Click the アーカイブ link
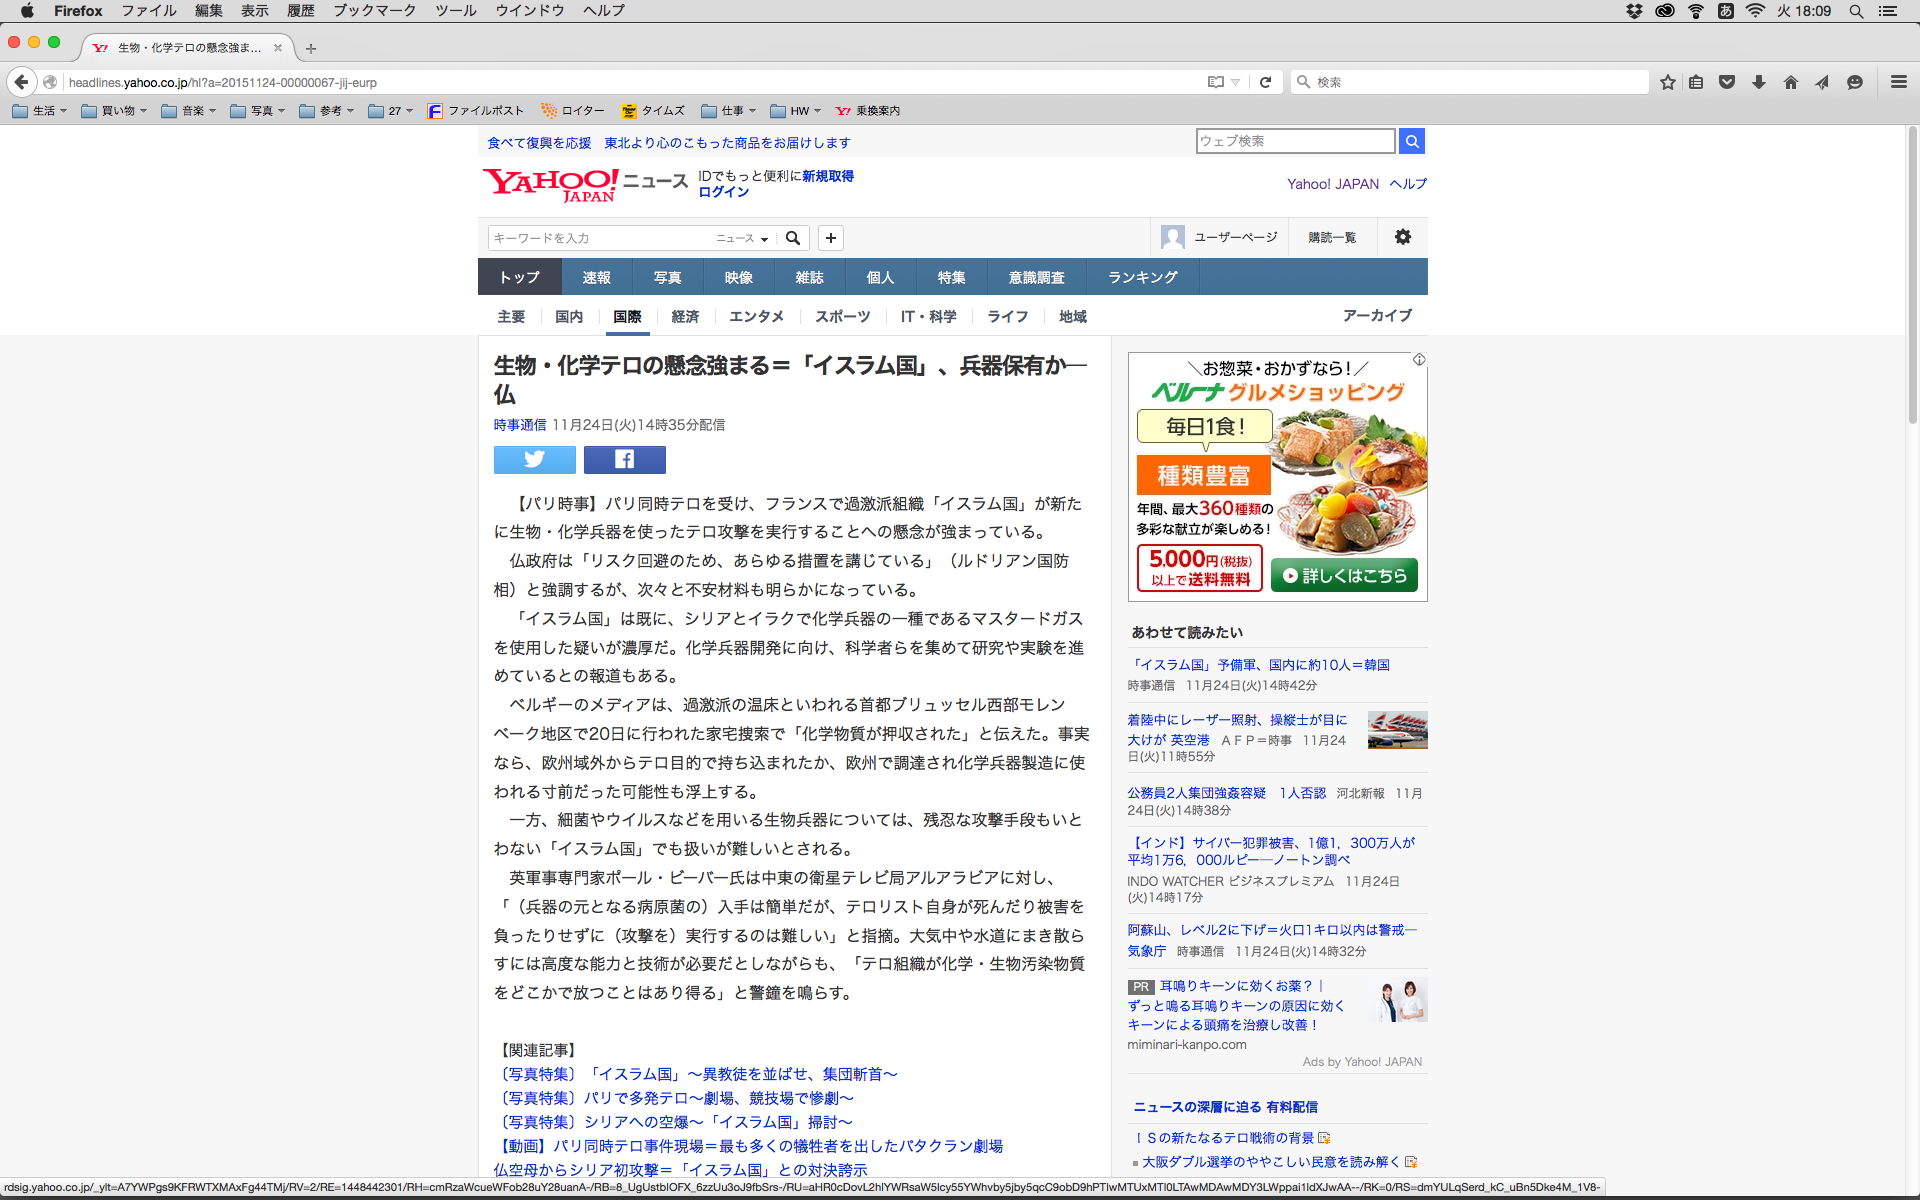The height and width of the screenshot is (1200, 1920). coord(1377,315)
